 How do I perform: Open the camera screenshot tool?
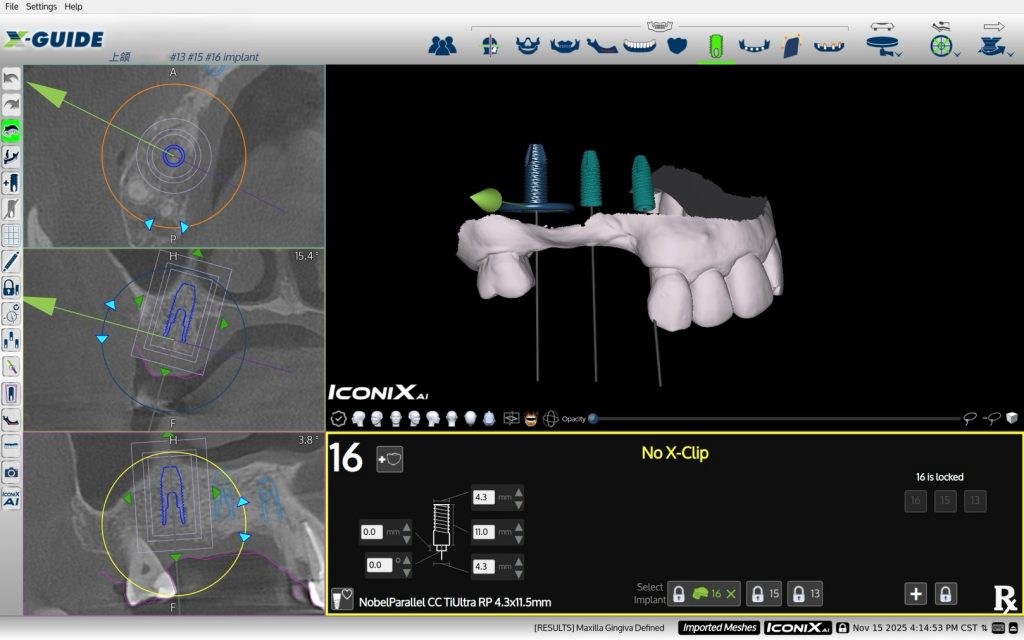tap(11, 472)
